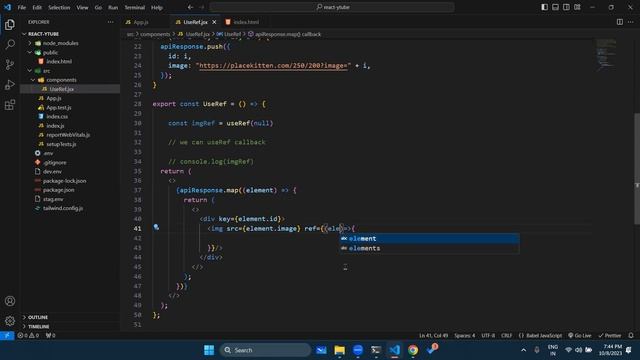Click errors and warnings count in status bar

pyautogui.click(x=28, y=336)
